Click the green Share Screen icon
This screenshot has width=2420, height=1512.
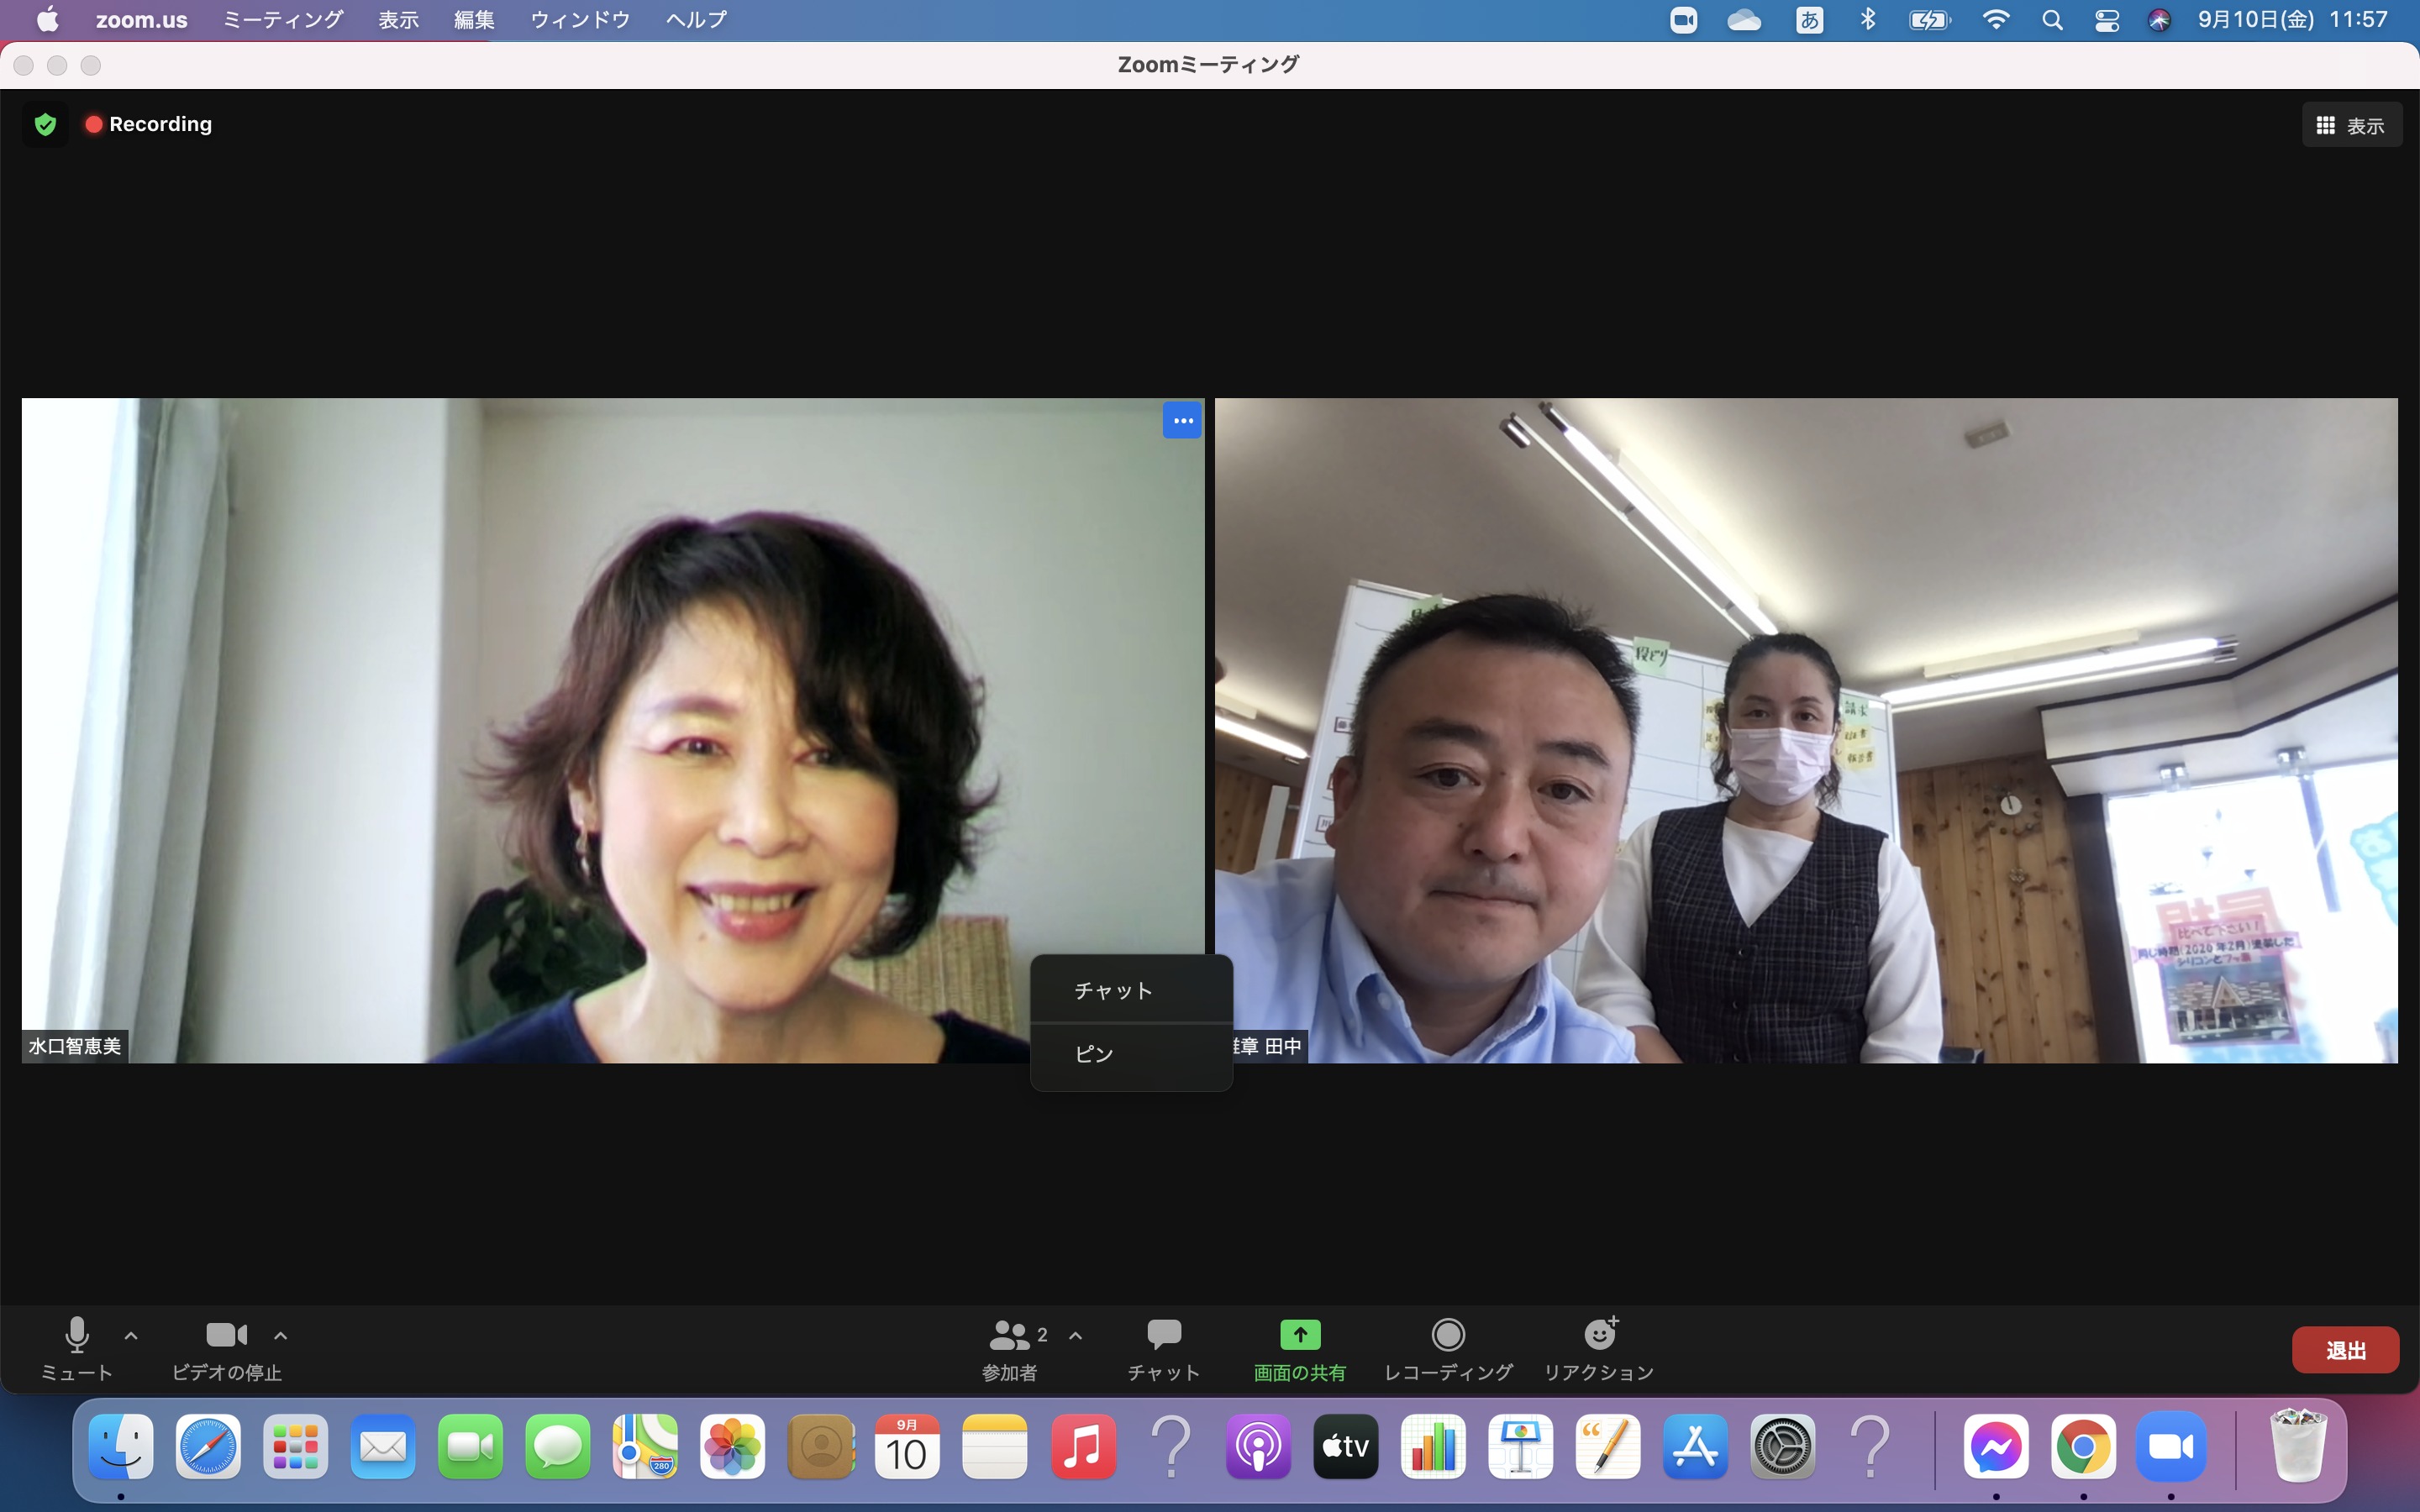pyautogui.click(x=1299, y=1335)
